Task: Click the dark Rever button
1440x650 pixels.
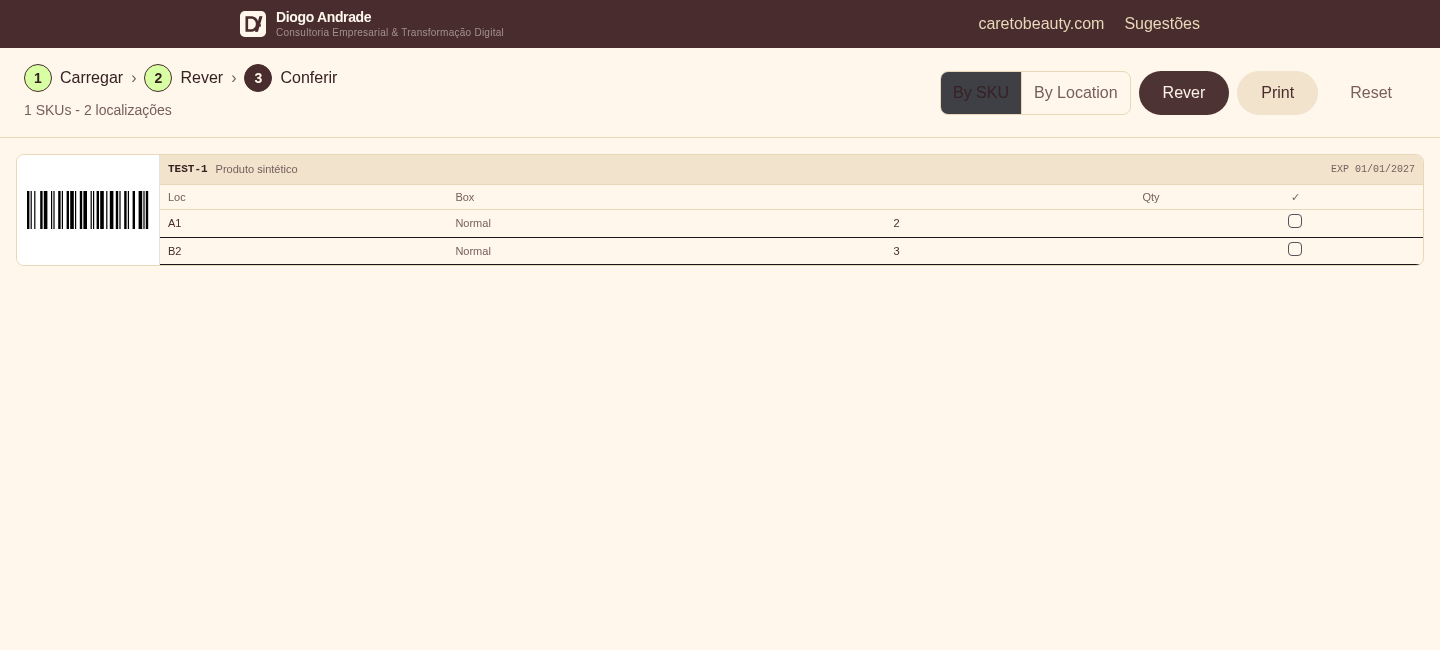Action: [x=1184, y=93]
